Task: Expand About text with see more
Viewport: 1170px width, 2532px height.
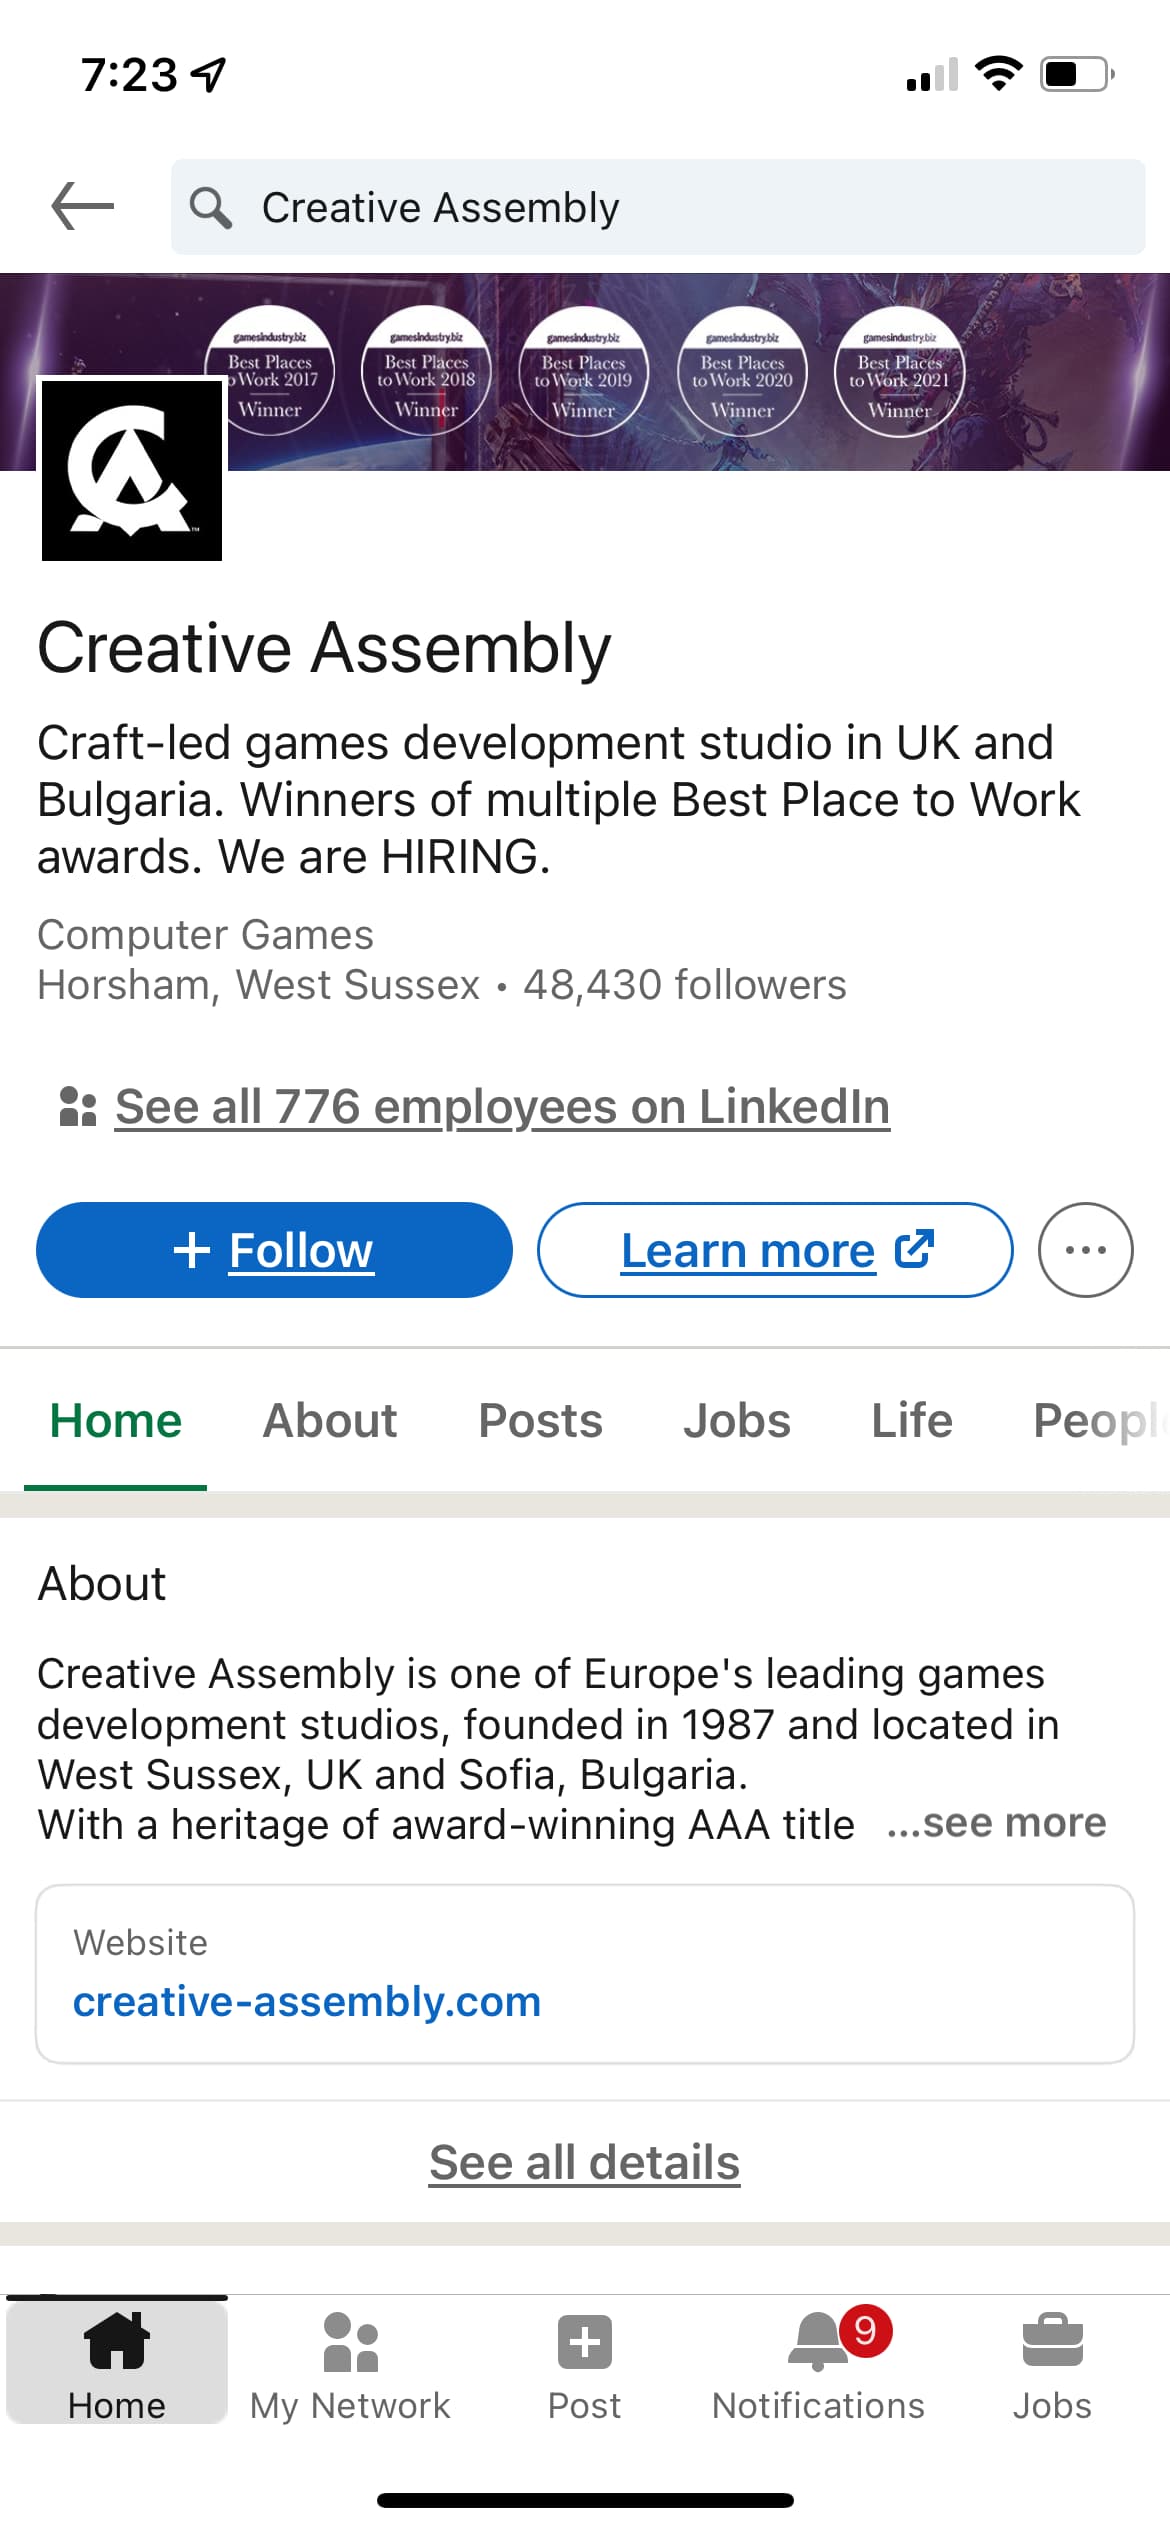Action: (997, 1823)
